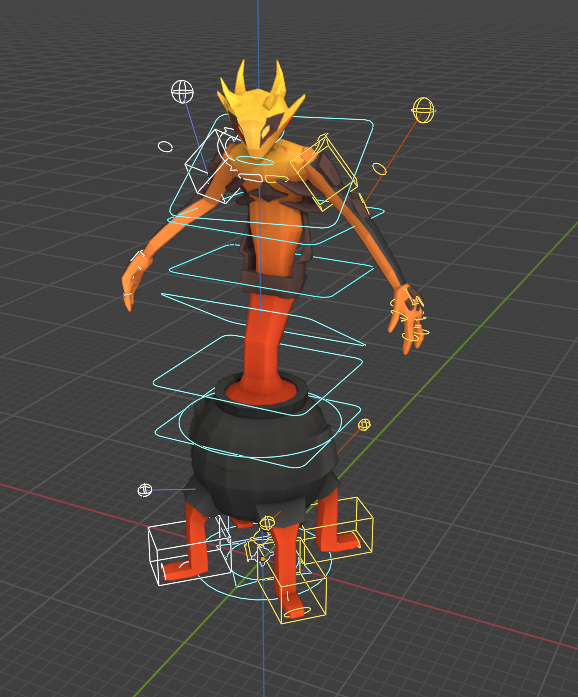The width and height of the screenshot is (578, 697).
Task: Pick the cyan neck ring control
Action: click(254, 160)
